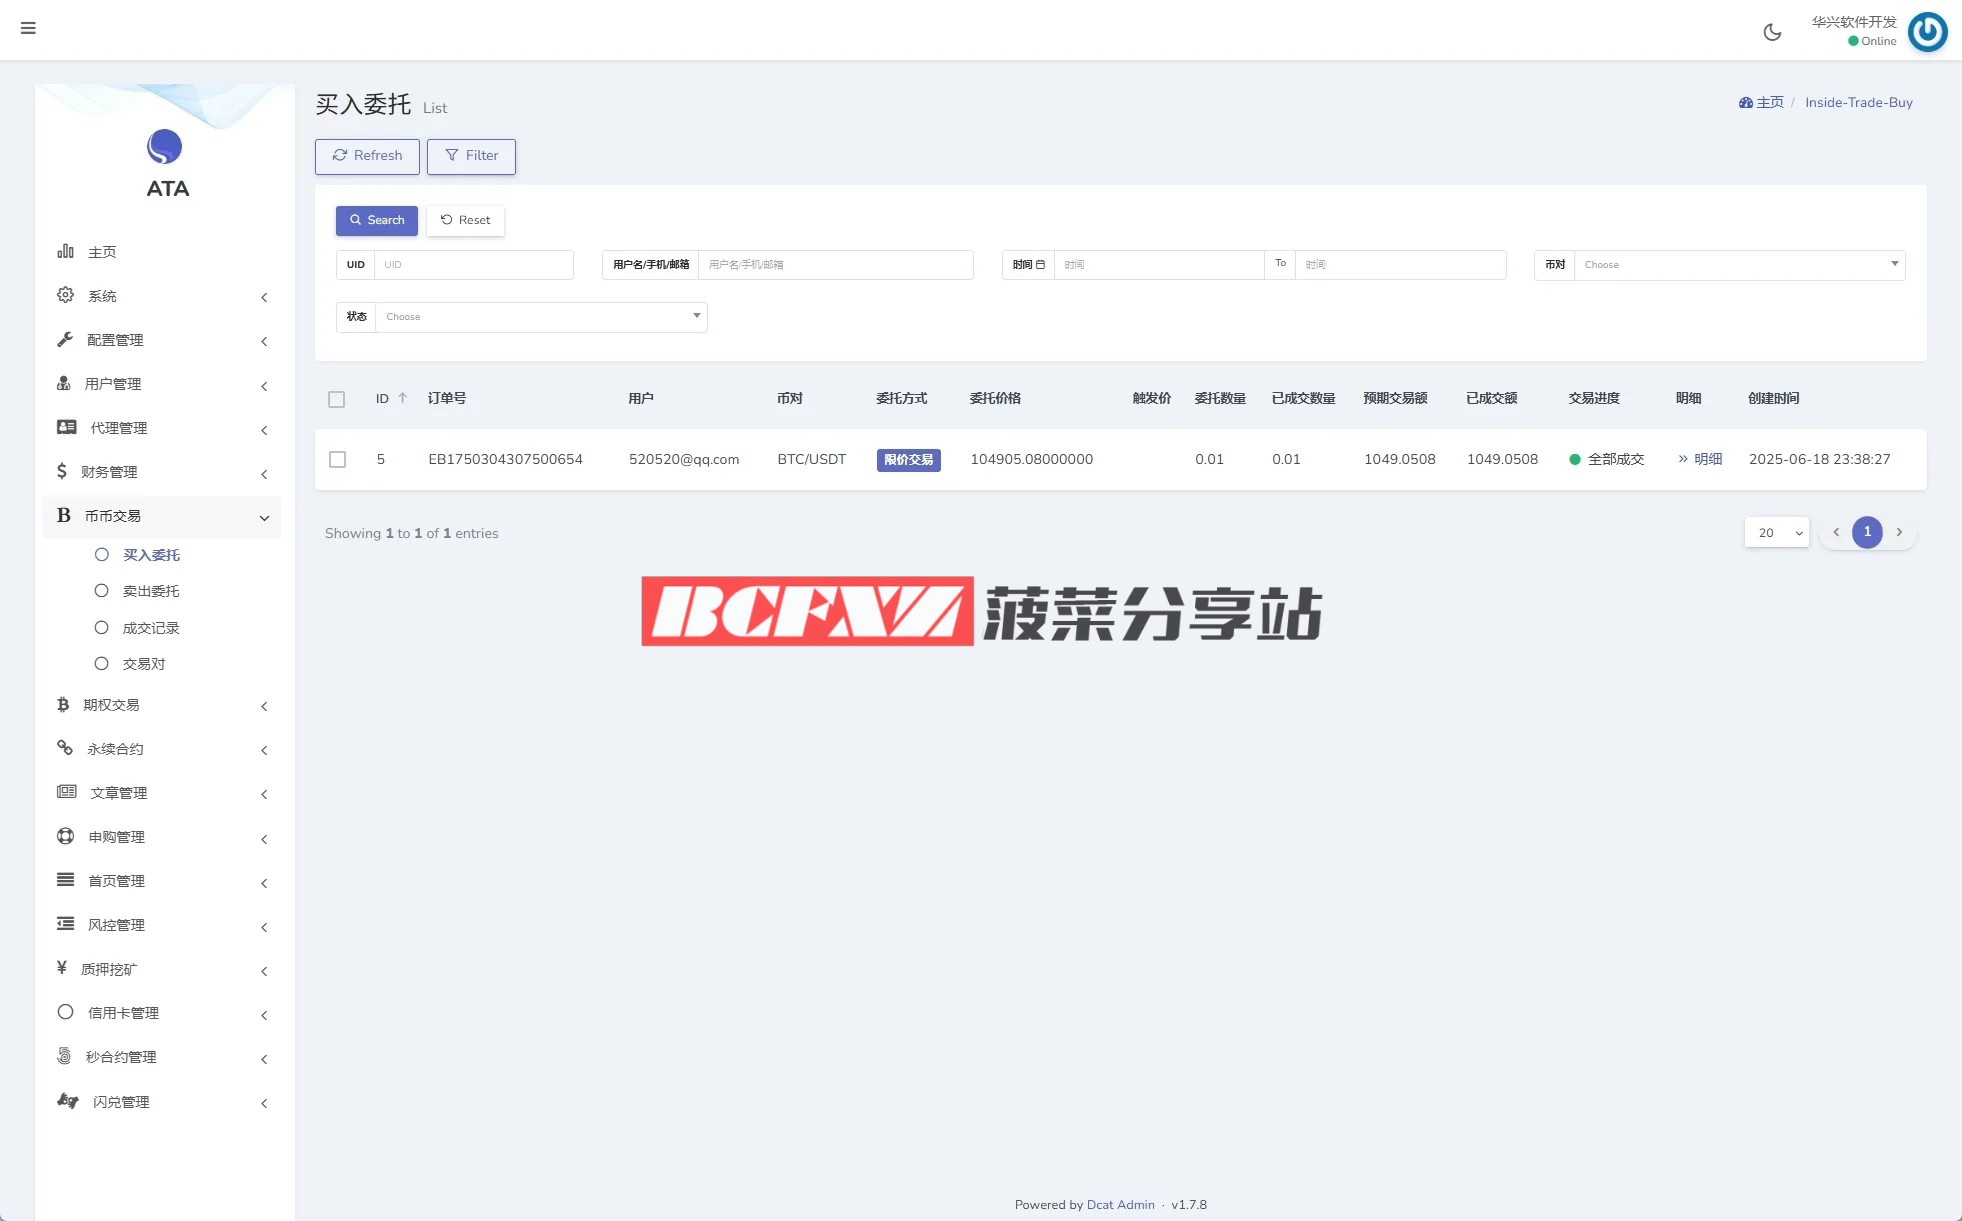Click the hamburger menu icon
The width and height of the screenshot is (1962, 1221).
pos(28,28)
